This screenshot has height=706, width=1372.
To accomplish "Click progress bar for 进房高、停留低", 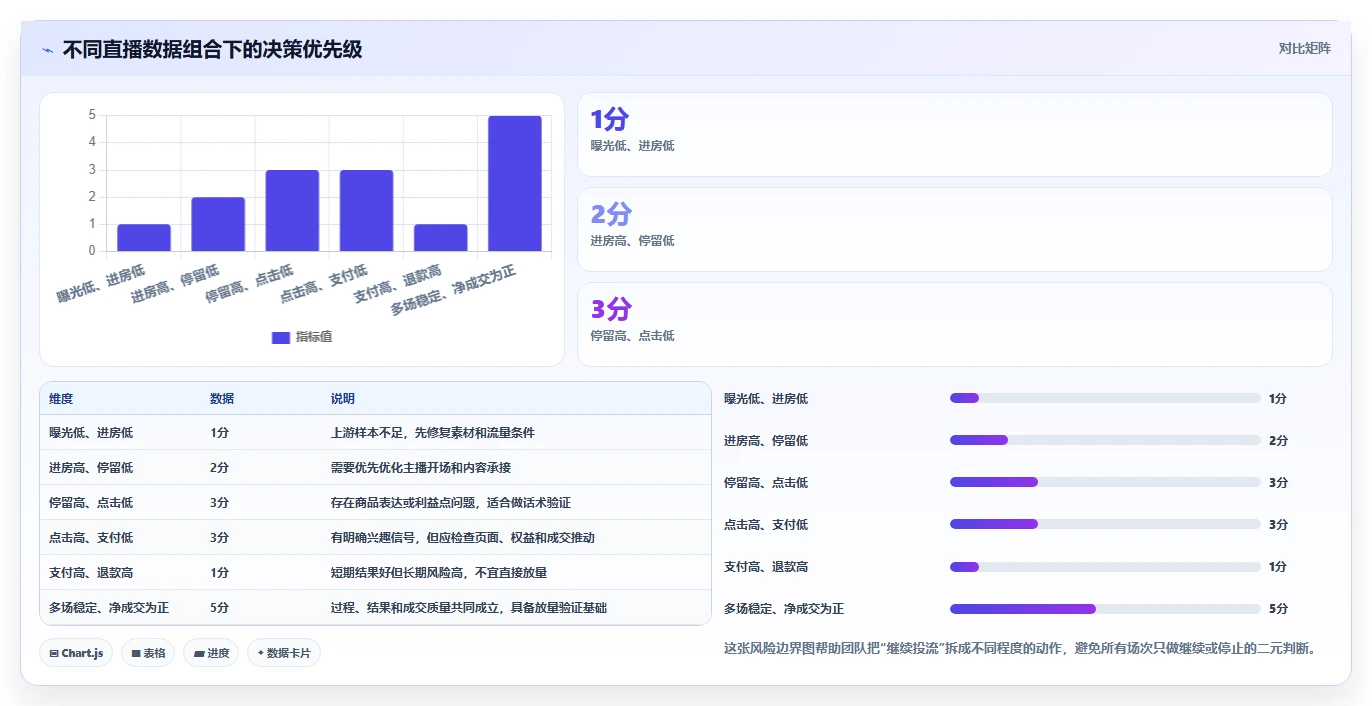I will point(1105,440).
